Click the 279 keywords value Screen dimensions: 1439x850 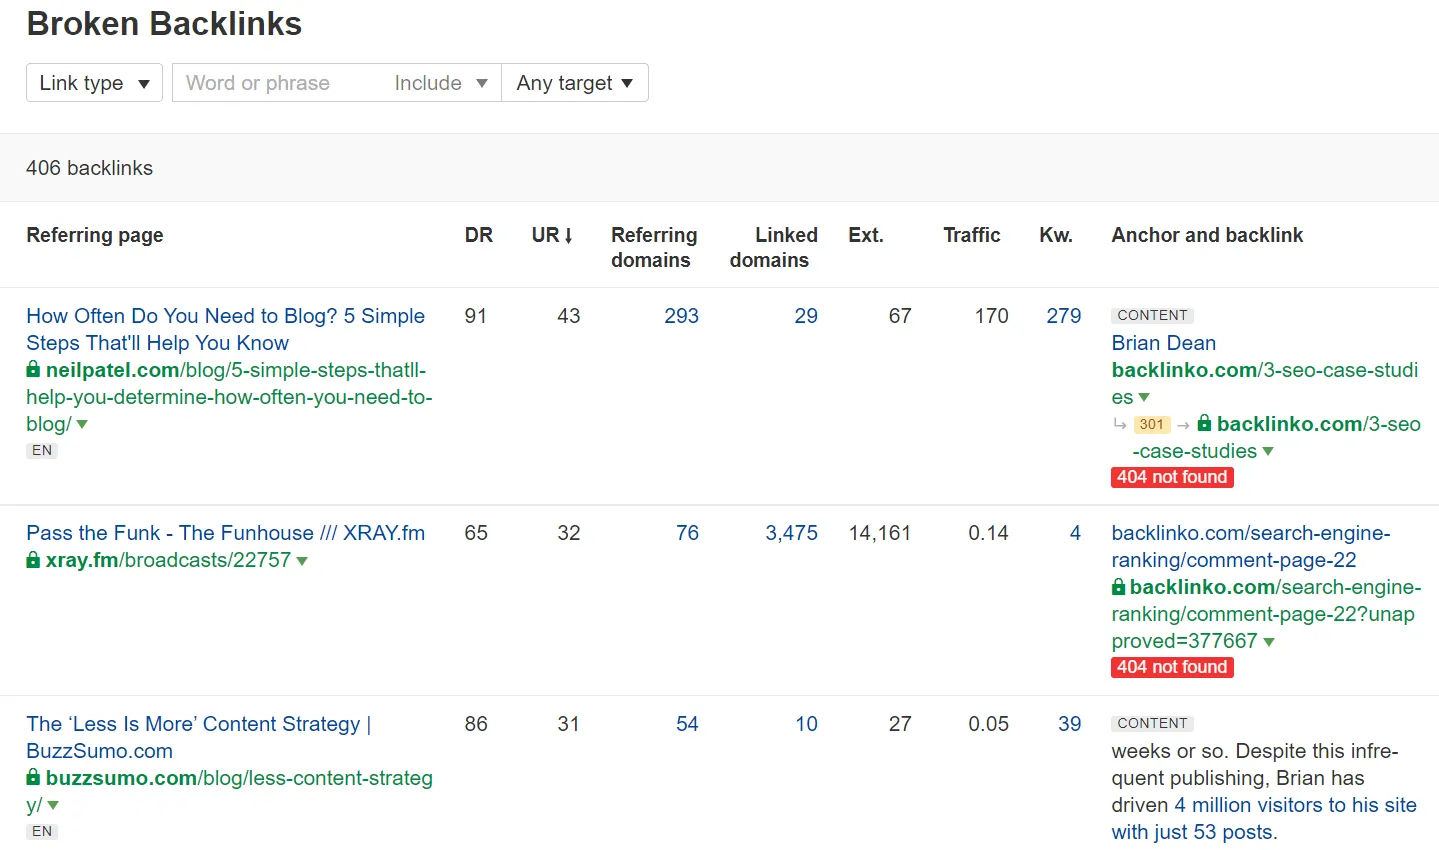(1063, 316)
